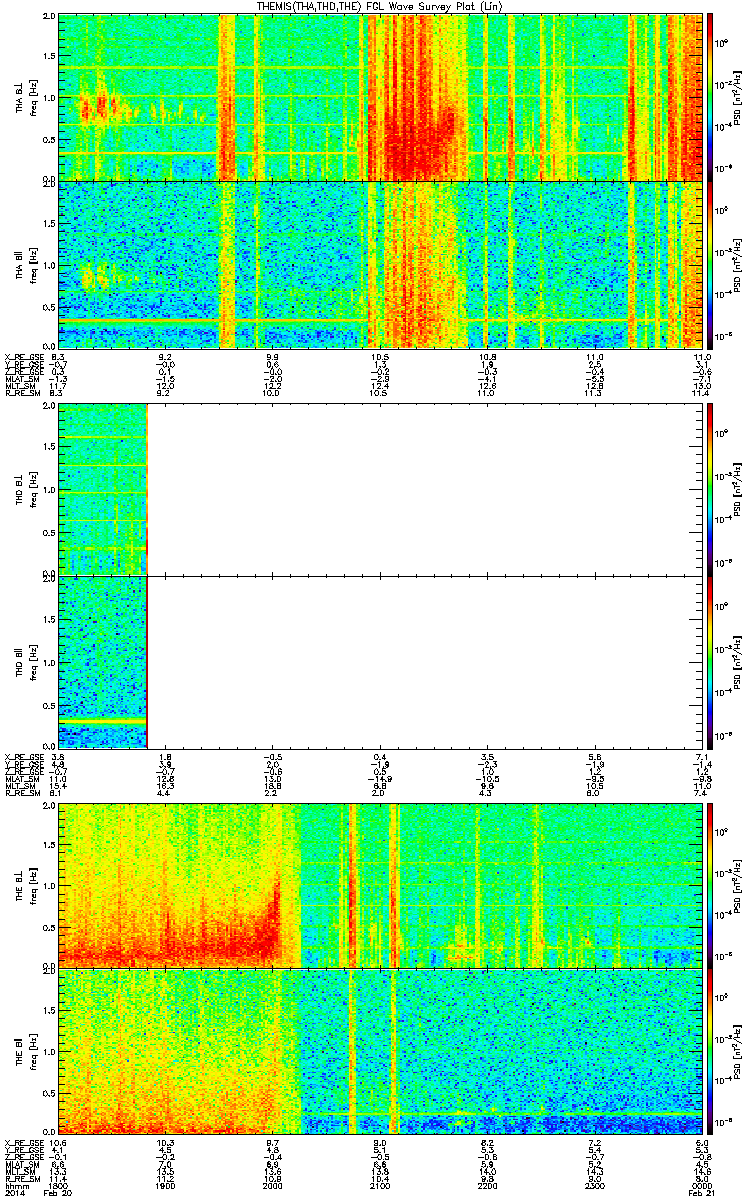Click the 'THE BL freq [Hz]' axis label
The image size is (750, 1200).
click(27, 885)
